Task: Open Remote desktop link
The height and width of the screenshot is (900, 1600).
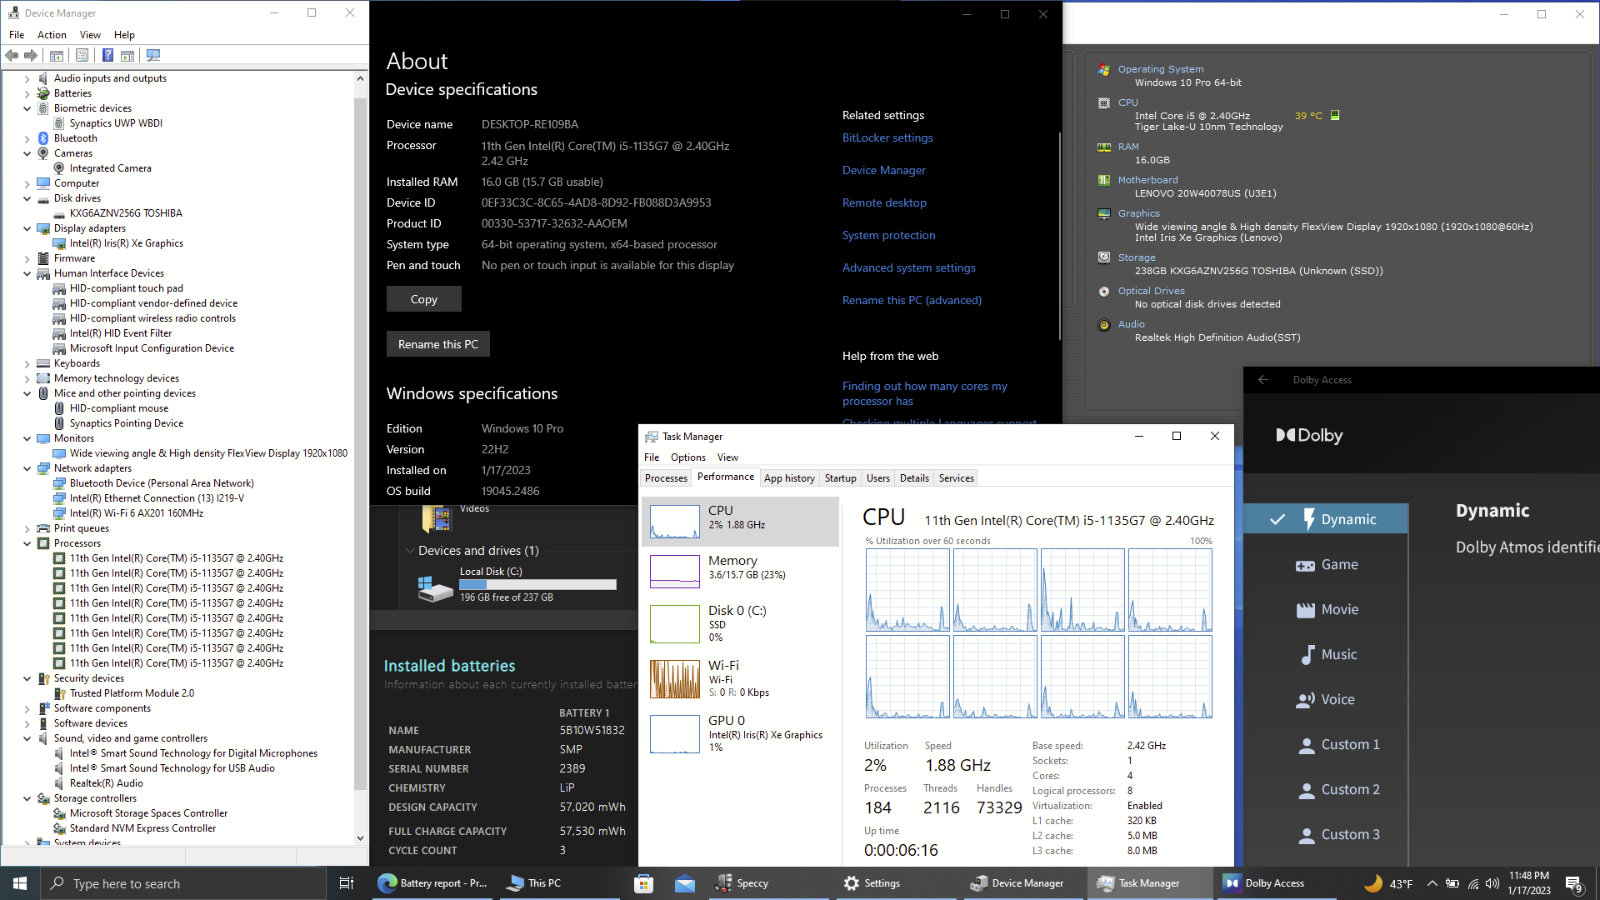Action: coord(884,203)
